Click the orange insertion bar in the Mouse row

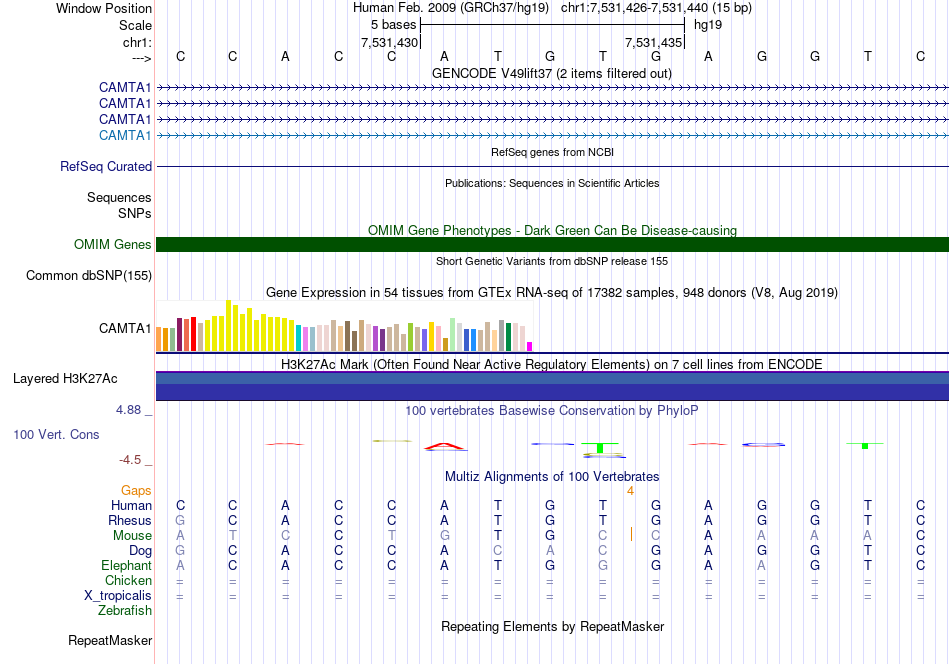[631, 534]
